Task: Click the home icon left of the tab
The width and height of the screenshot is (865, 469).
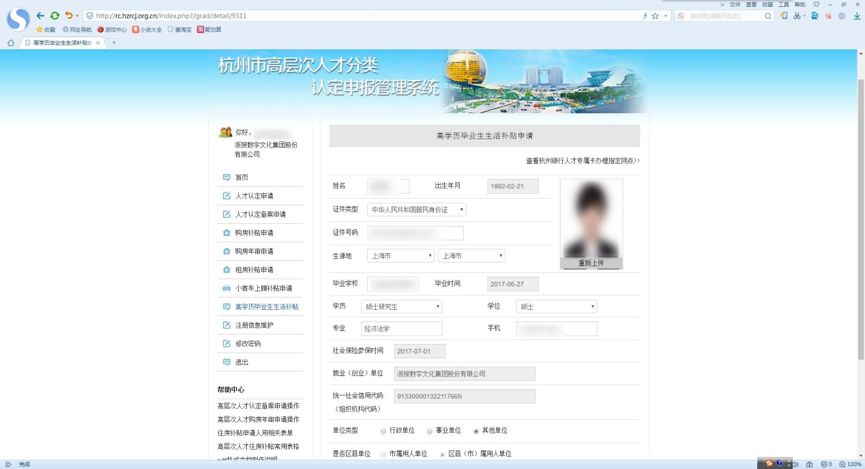Action: 10,42
